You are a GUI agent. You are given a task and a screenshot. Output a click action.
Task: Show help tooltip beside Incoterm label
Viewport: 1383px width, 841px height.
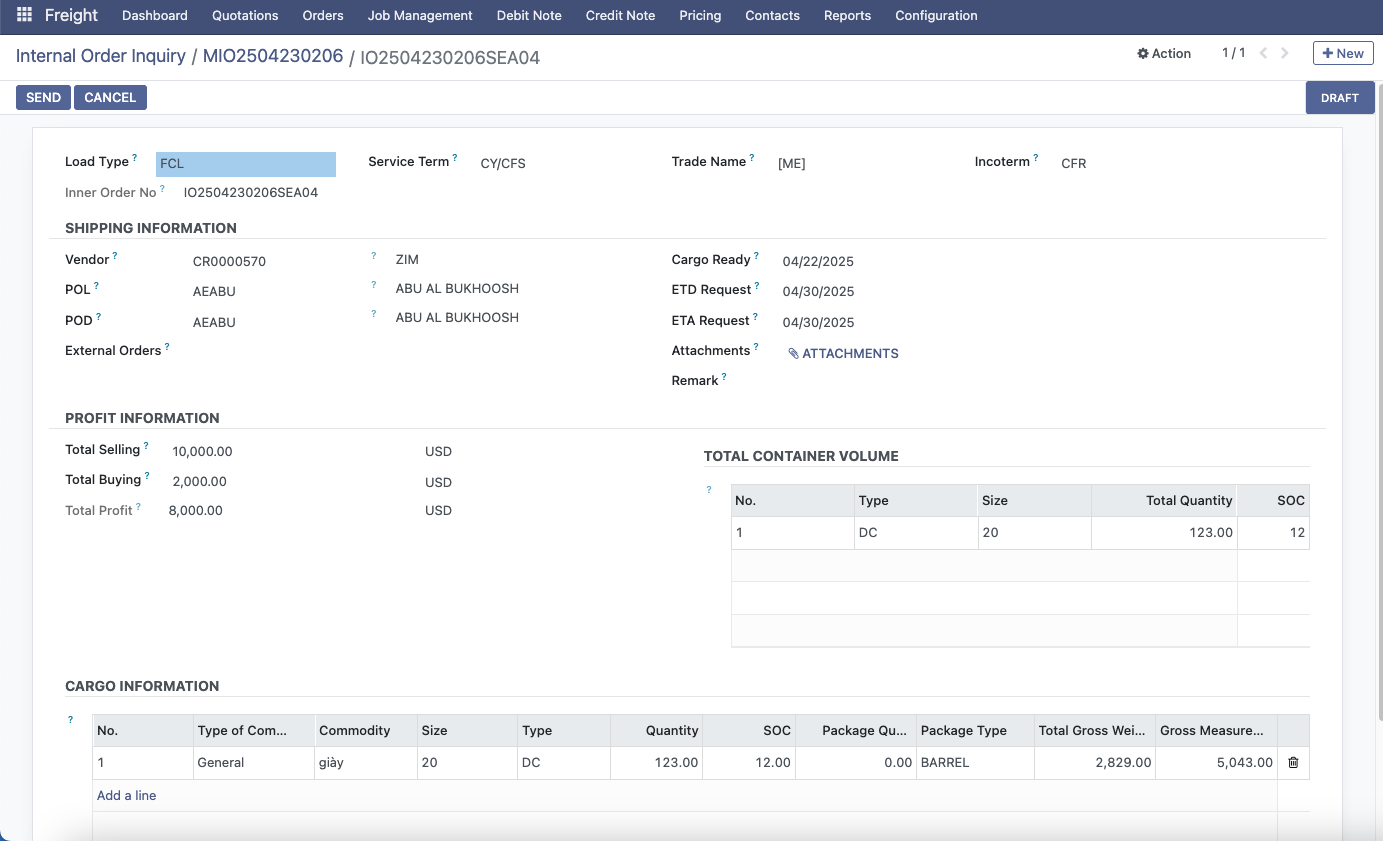tap(1036, 158)
